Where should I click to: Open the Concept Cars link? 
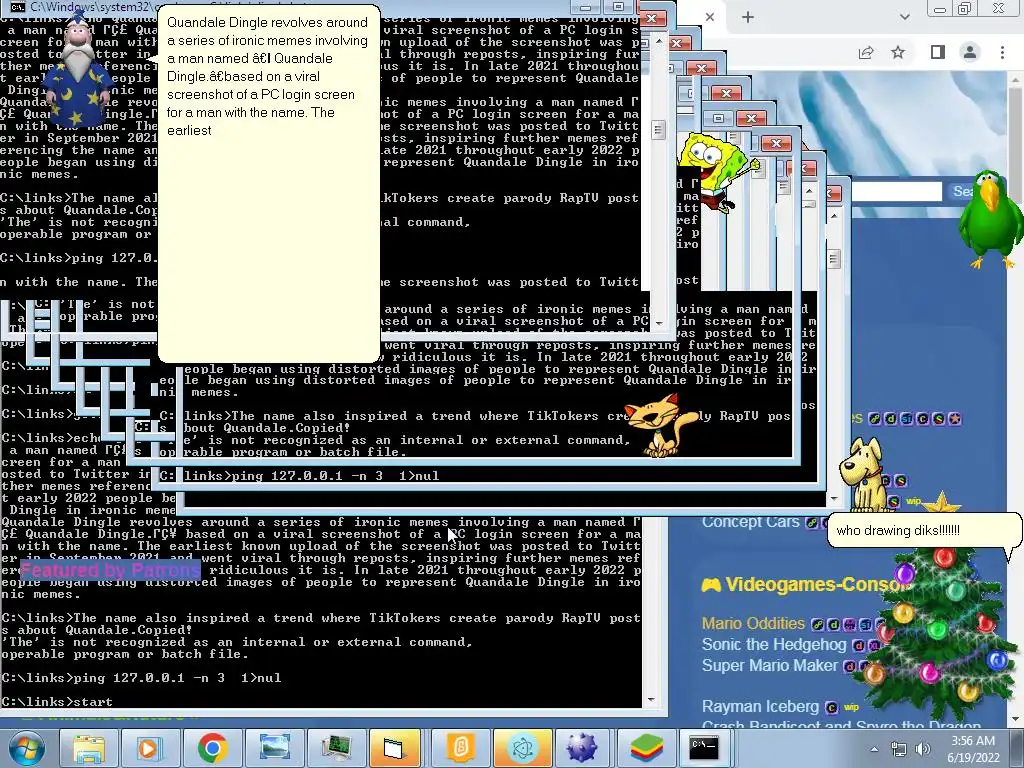point(750,522)
